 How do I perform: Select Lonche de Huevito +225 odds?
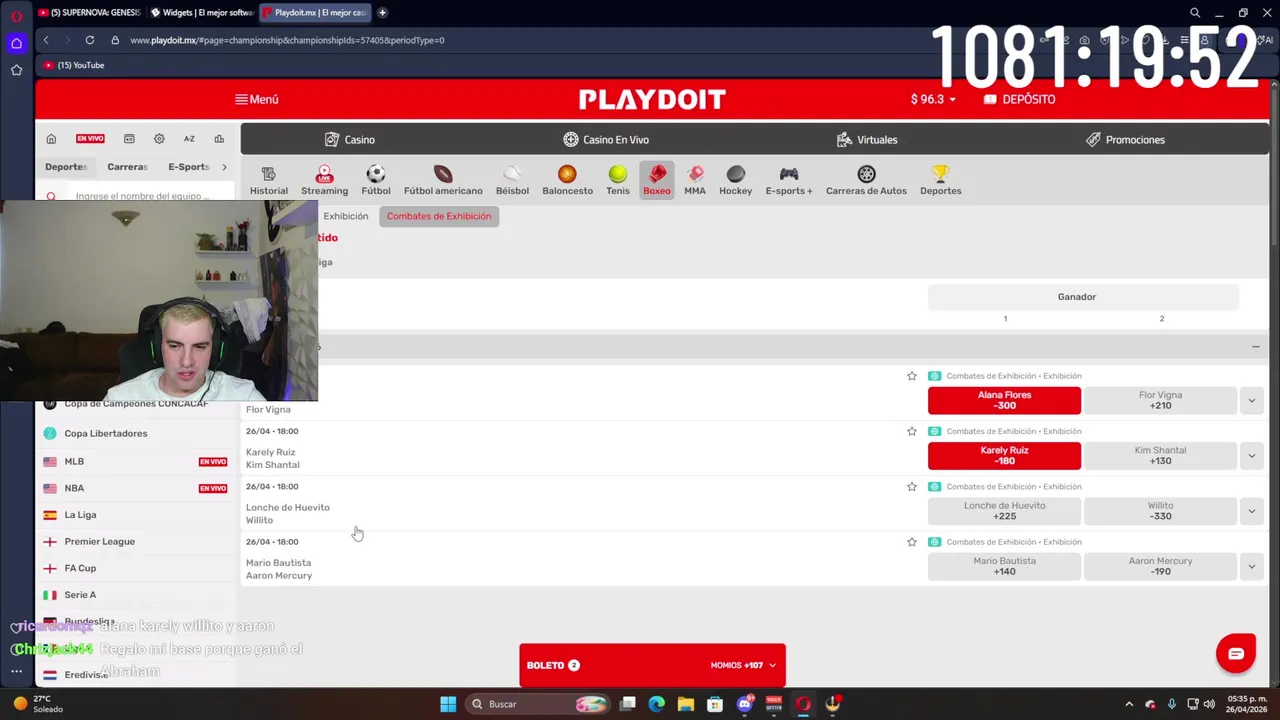(1004, 511)
